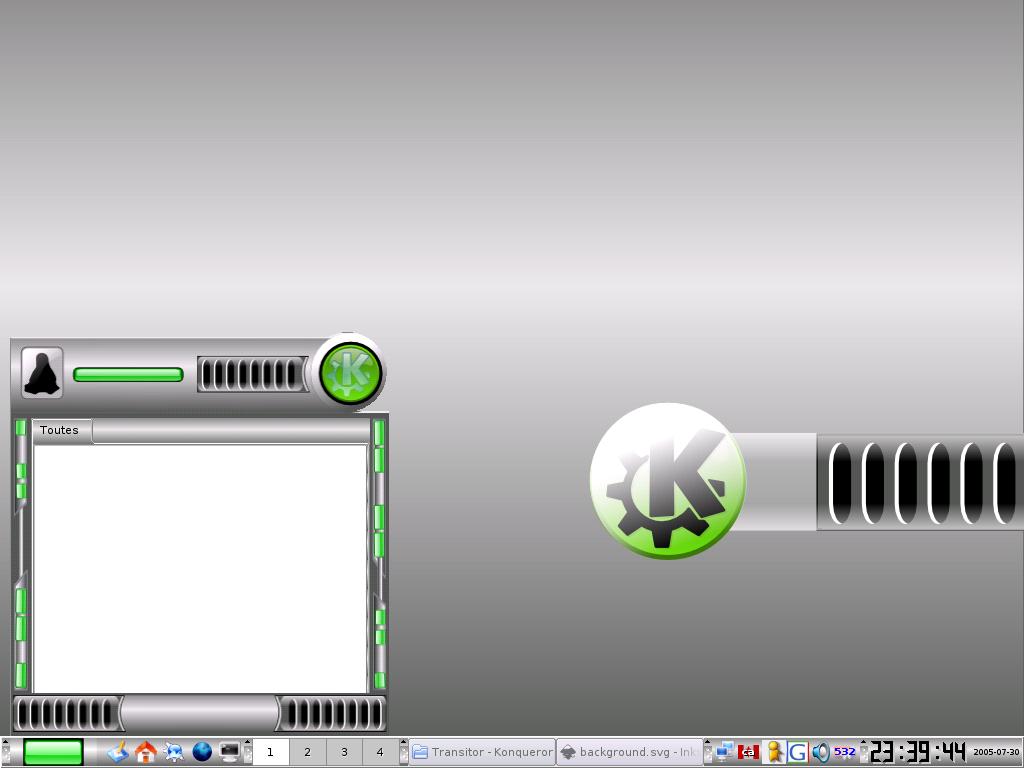Launch the desktop access icon with a pencil
This screenshot has height=768, width=1024.
click(x=118, y=752)
